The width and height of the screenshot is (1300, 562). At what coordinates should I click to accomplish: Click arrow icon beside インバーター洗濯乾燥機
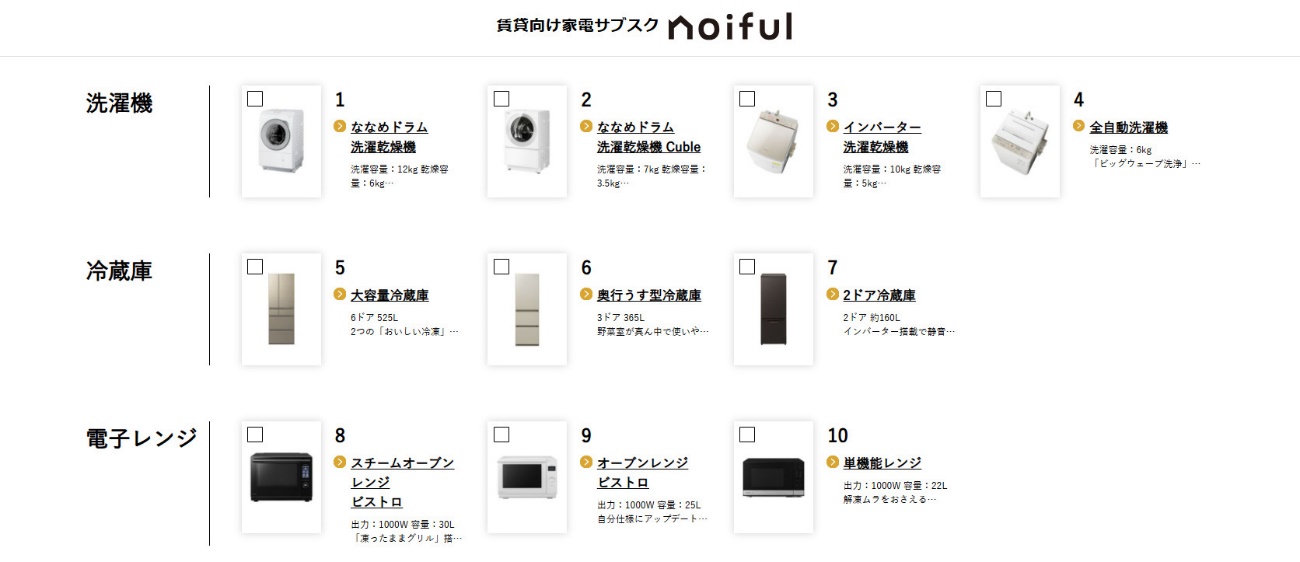click(x=833, y=127)
